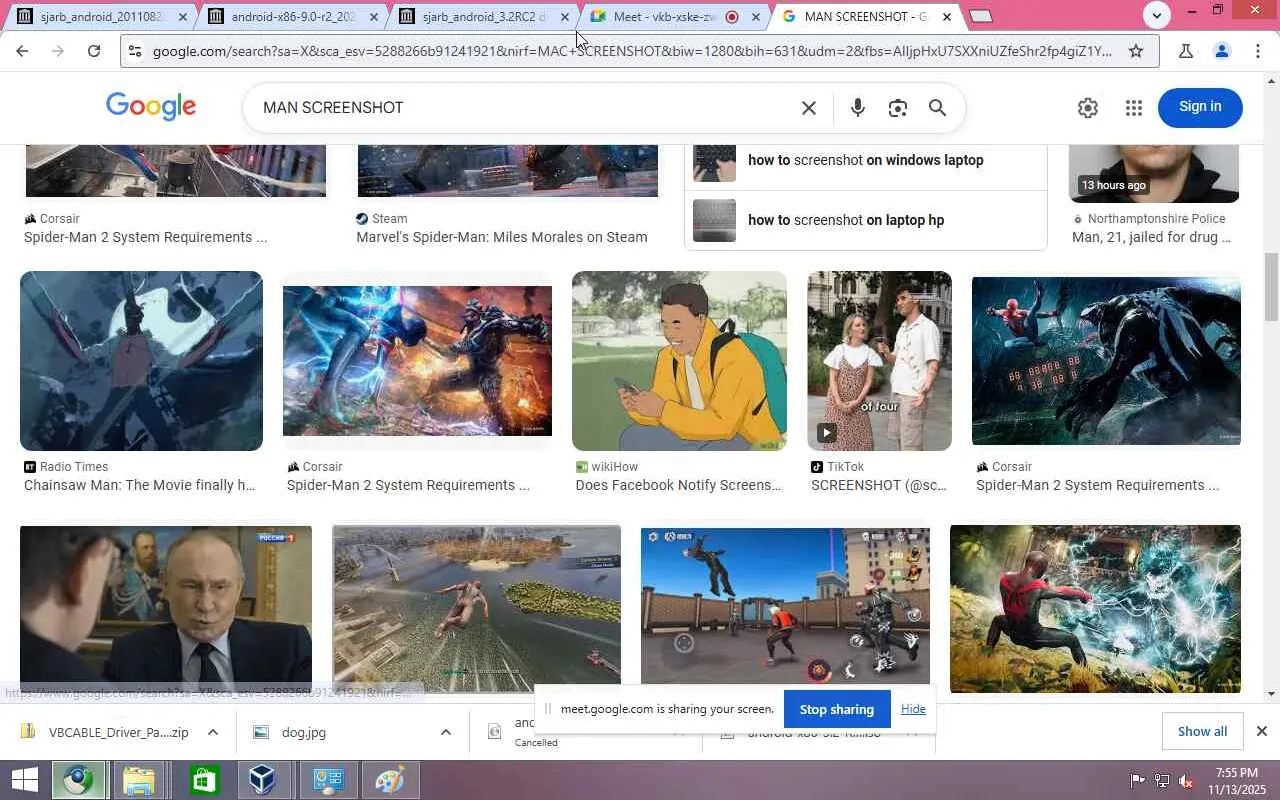Launch the Store app from taskbar
Screen dimensions: 1280x800
pyautogui.click(x=204, y=780)
